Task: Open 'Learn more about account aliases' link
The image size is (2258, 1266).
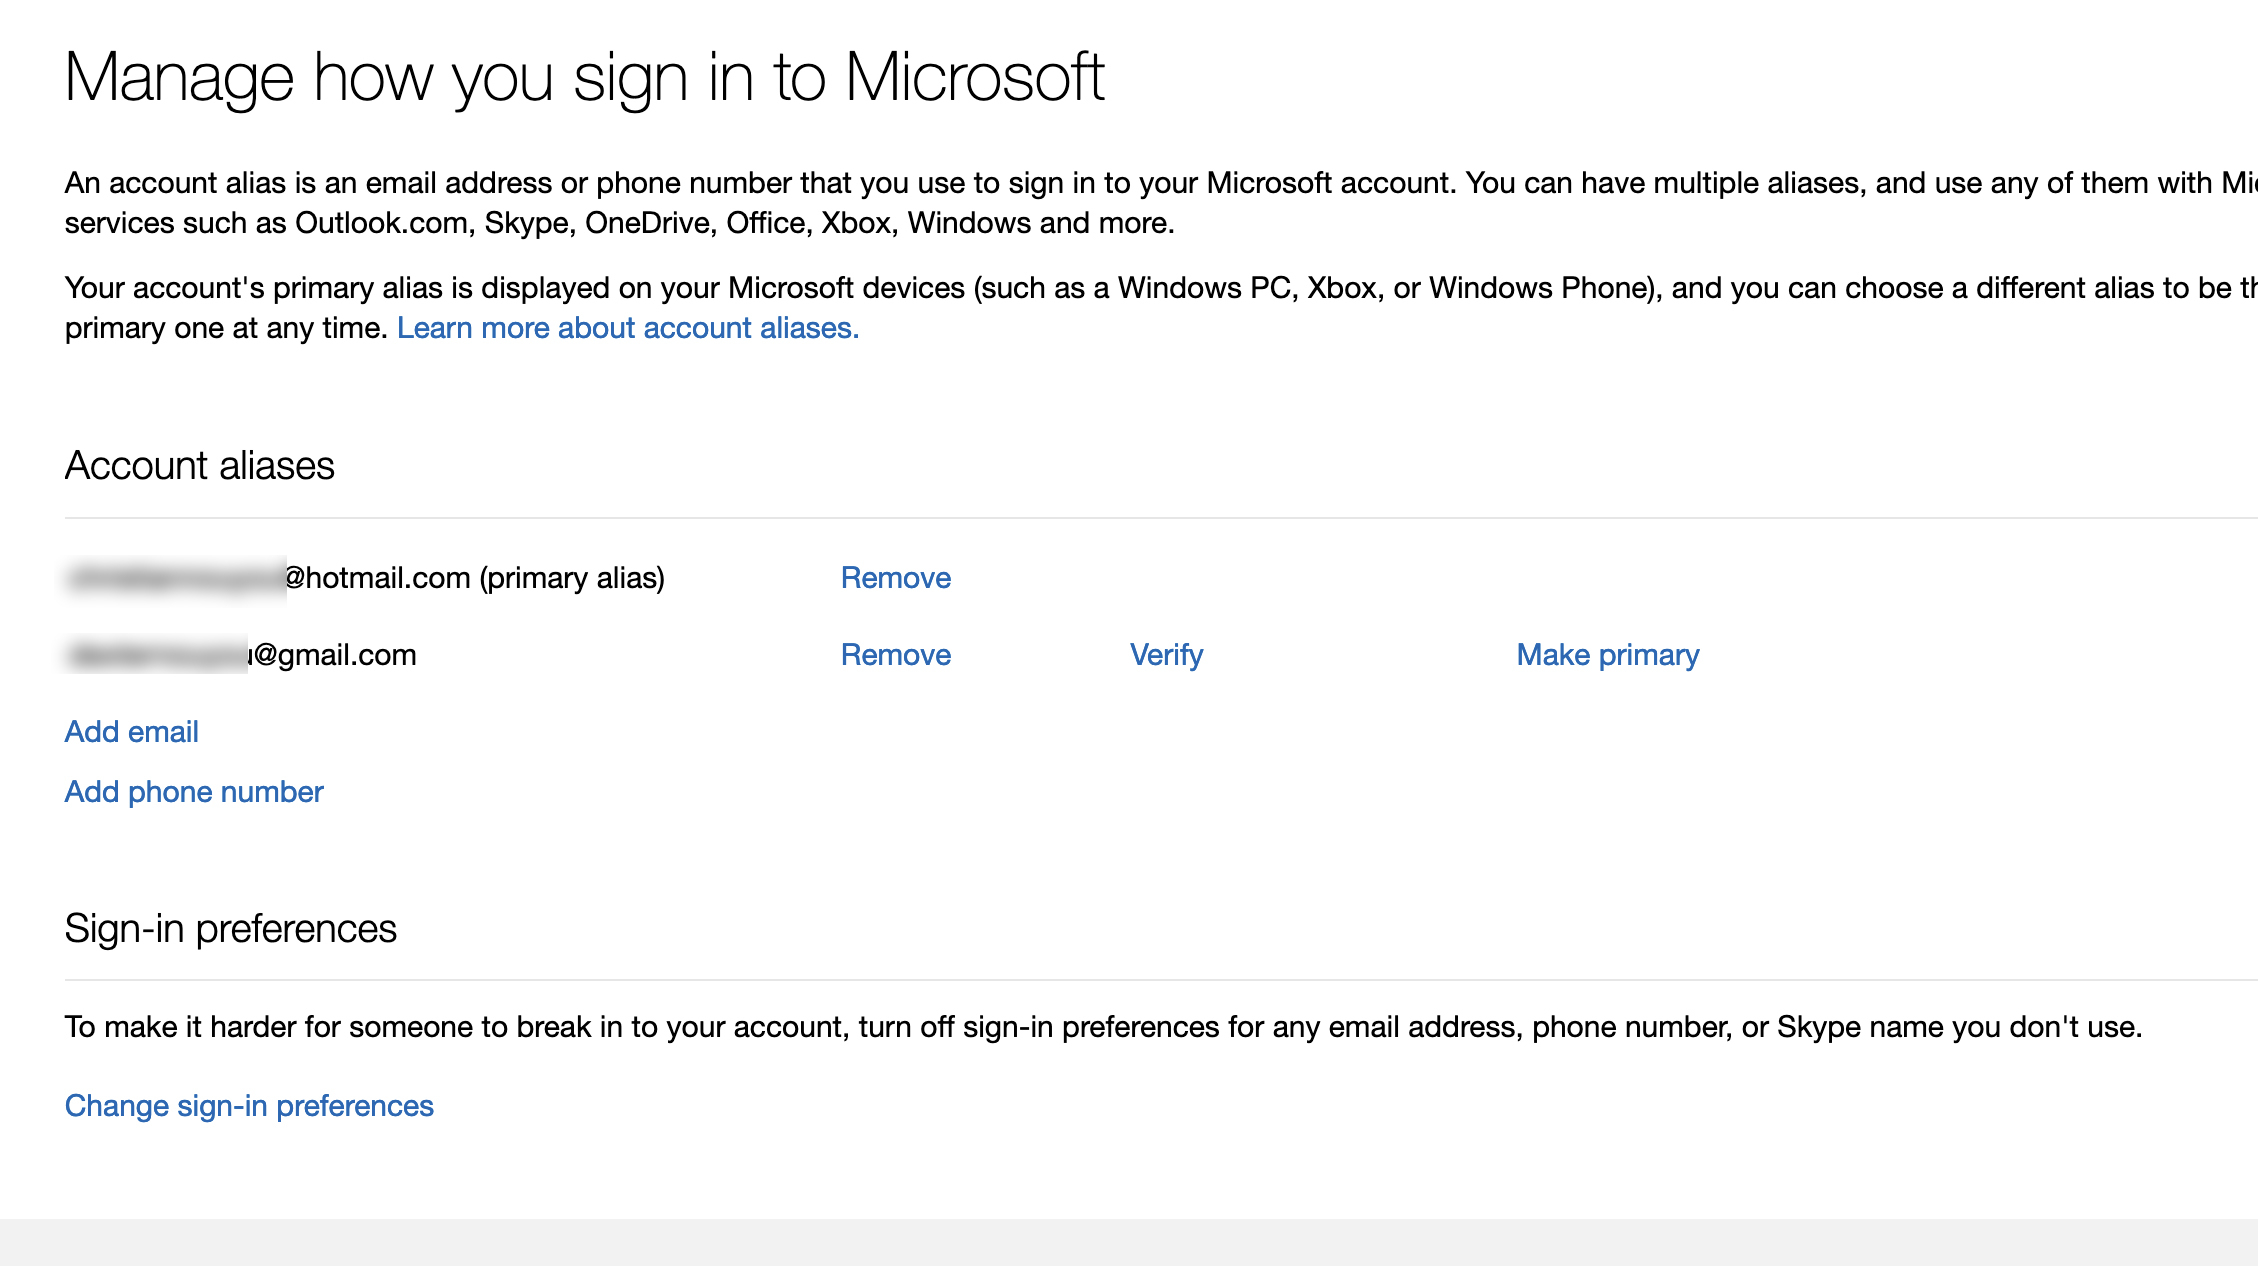Action: click(x=628, y=328)
